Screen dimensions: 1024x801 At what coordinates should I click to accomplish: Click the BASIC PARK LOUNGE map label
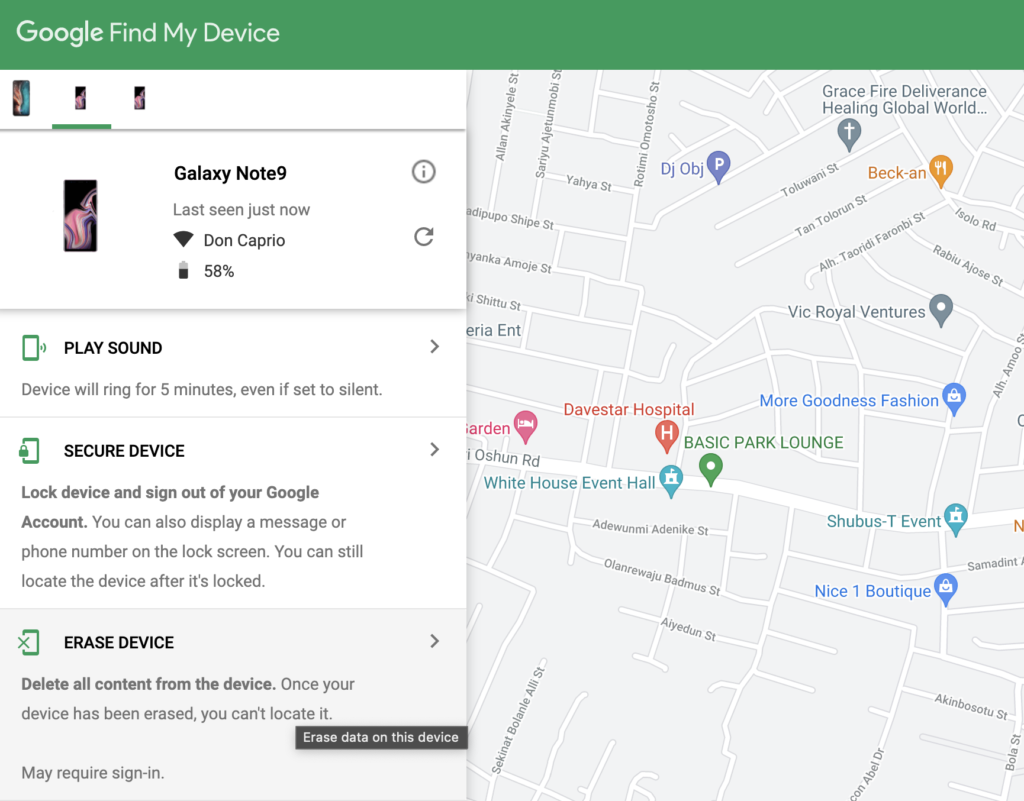point(763,443)
